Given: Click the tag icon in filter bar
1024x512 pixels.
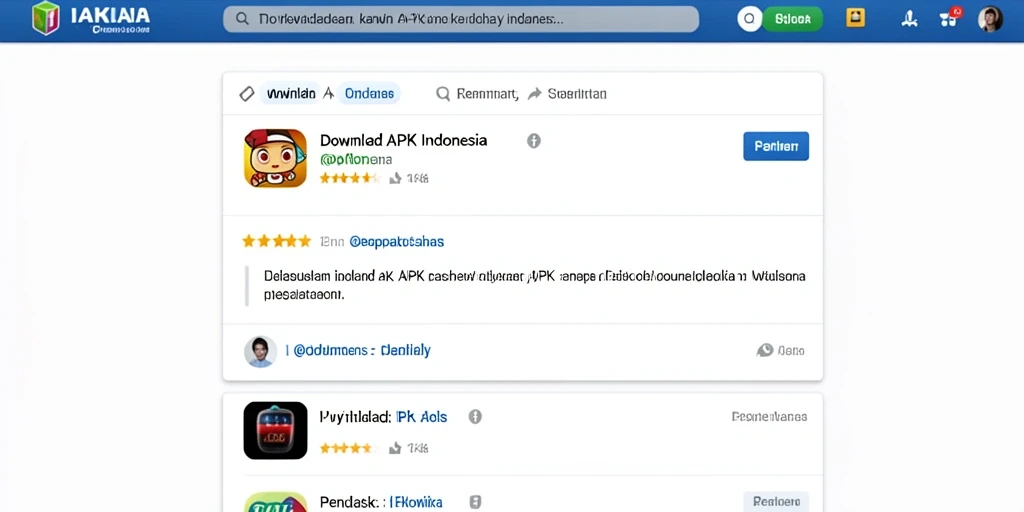Looking at the screenshot, I should point(247,94).
